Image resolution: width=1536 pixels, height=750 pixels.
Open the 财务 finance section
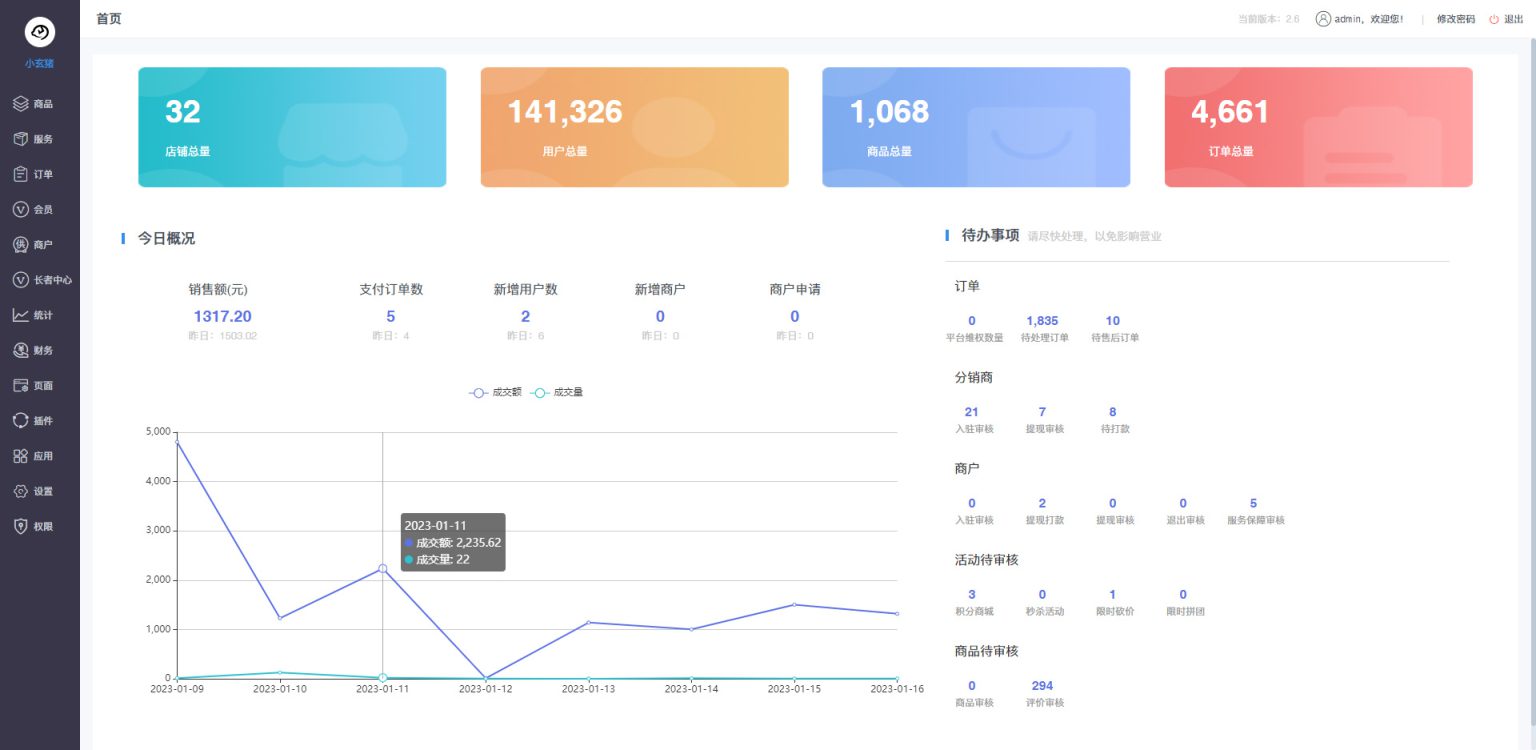[x=40, y=349]
